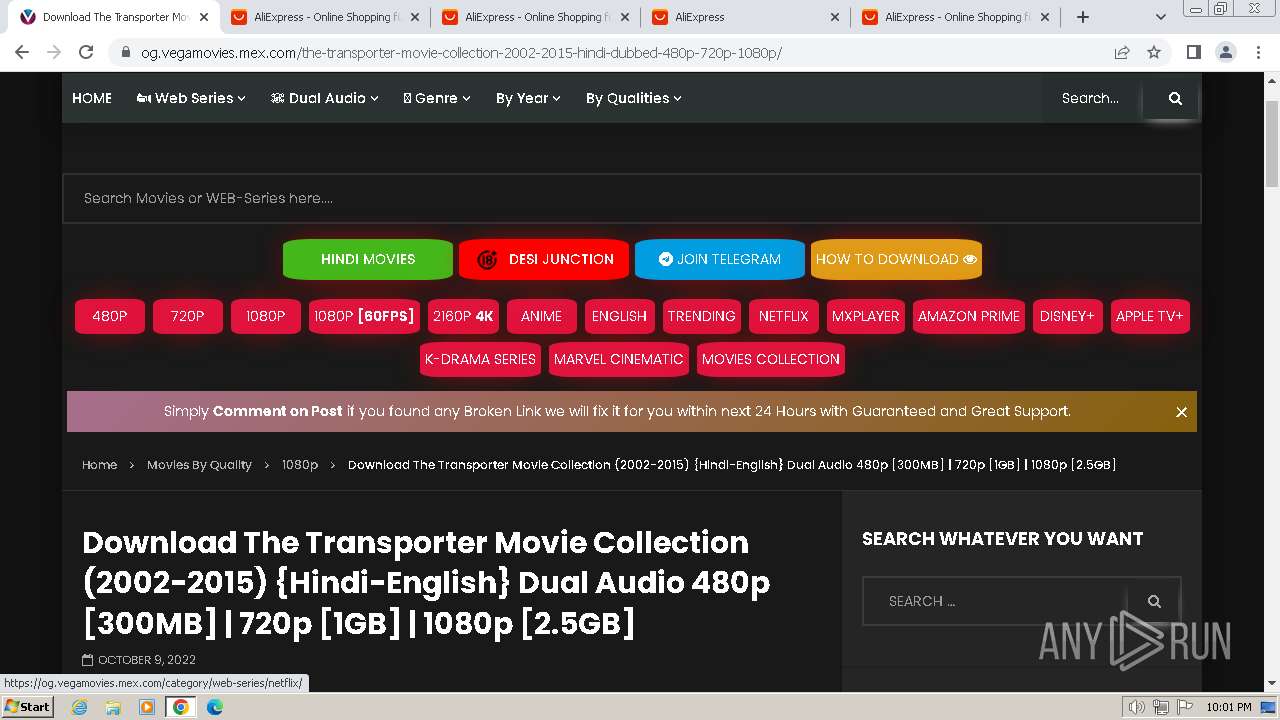Screen dimensions: 1280x720
Task: Expand the By Year menu
Action: [528, 98]
